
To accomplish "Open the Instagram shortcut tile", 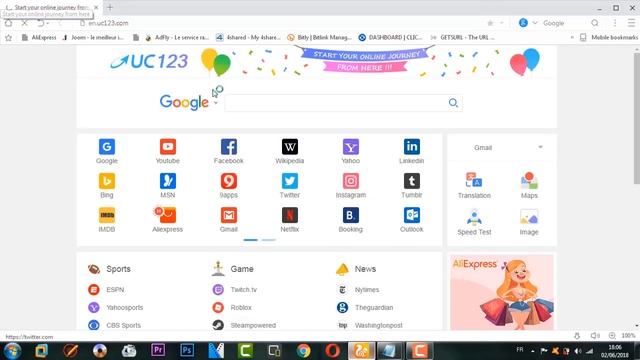I will pyautogui.click(x=351, y=186).
